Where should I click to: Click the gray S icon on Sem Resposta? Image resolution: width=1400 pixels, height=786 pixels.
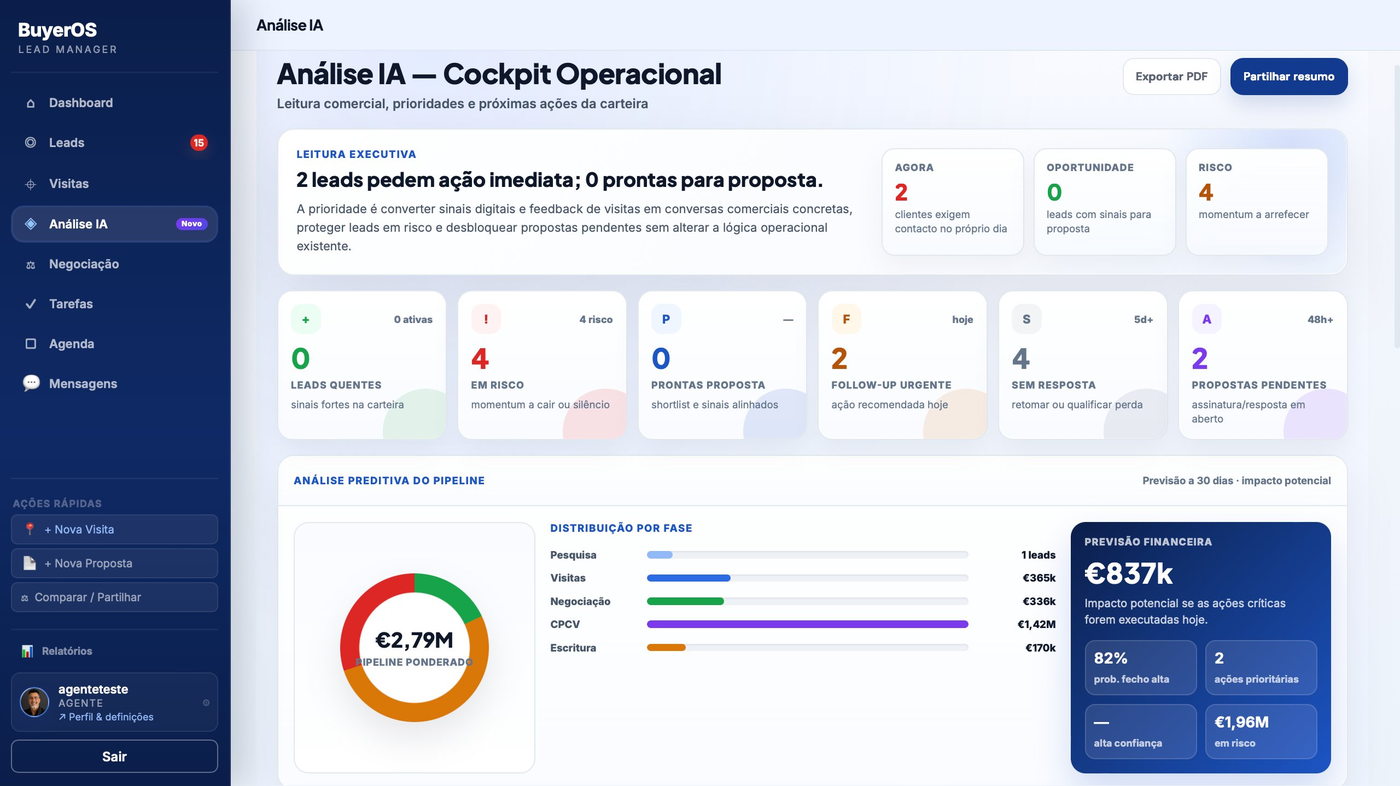tap(1026, 319)
